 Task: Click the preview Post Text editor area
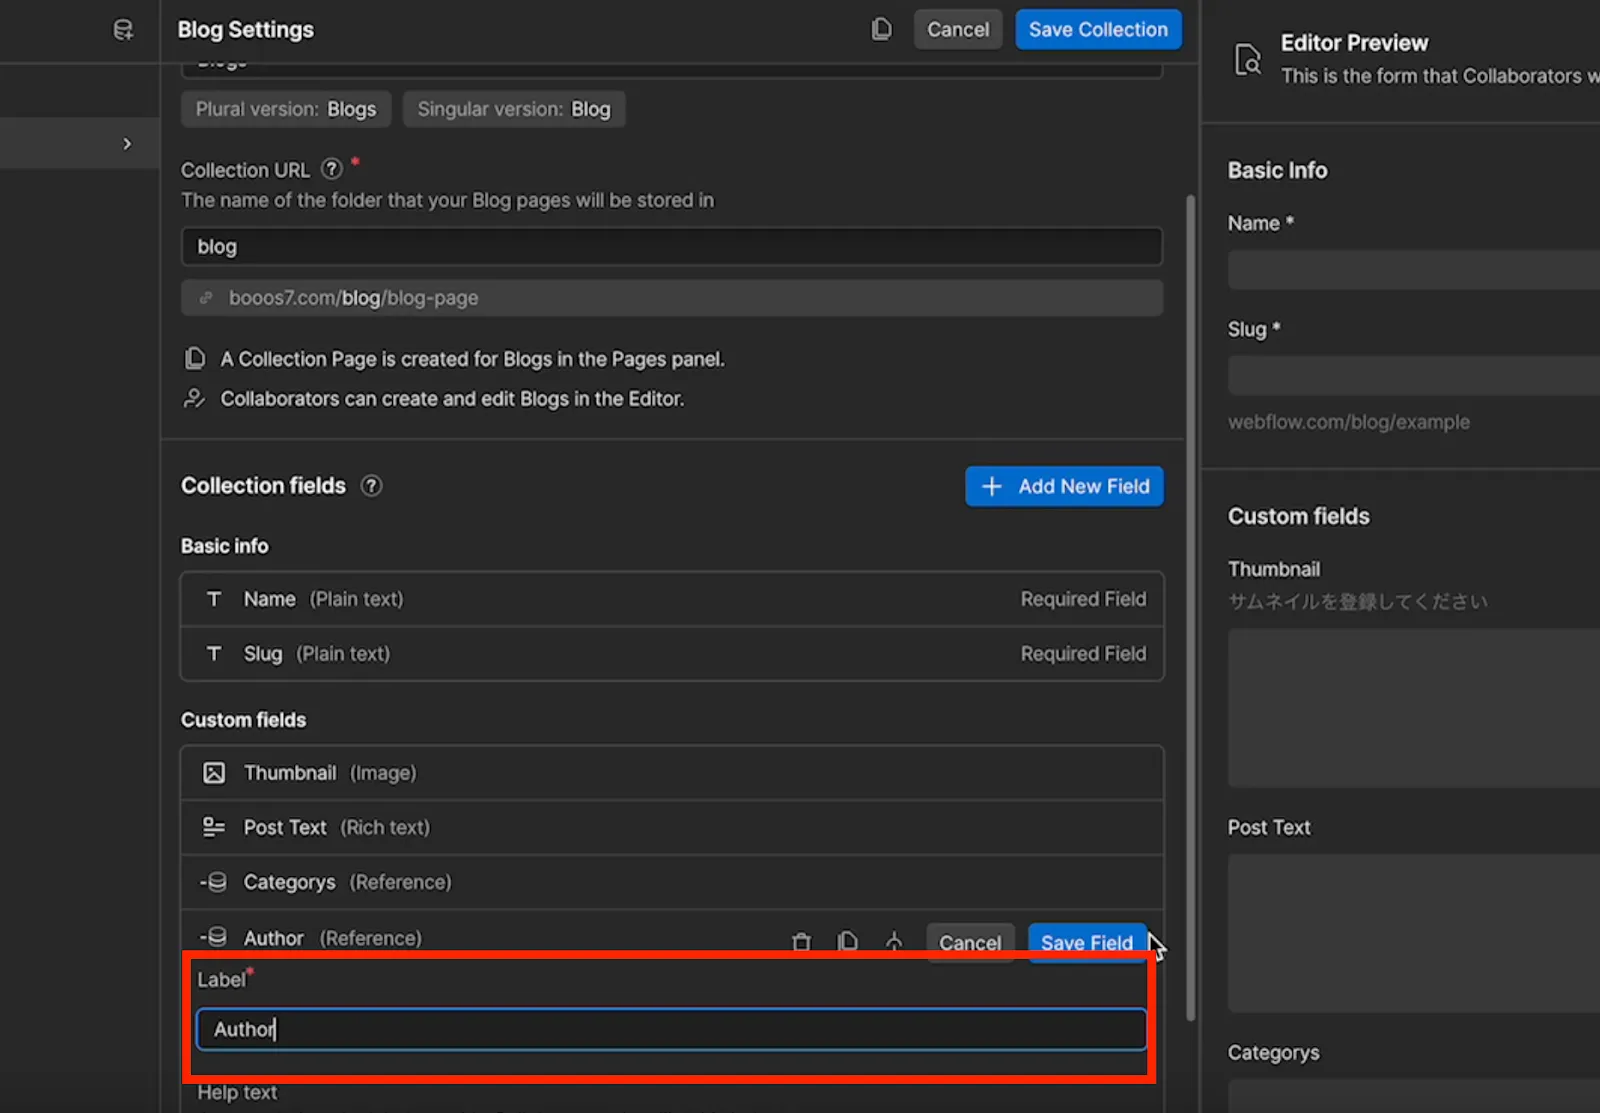pyautogui.click(x=1414, y=933)
